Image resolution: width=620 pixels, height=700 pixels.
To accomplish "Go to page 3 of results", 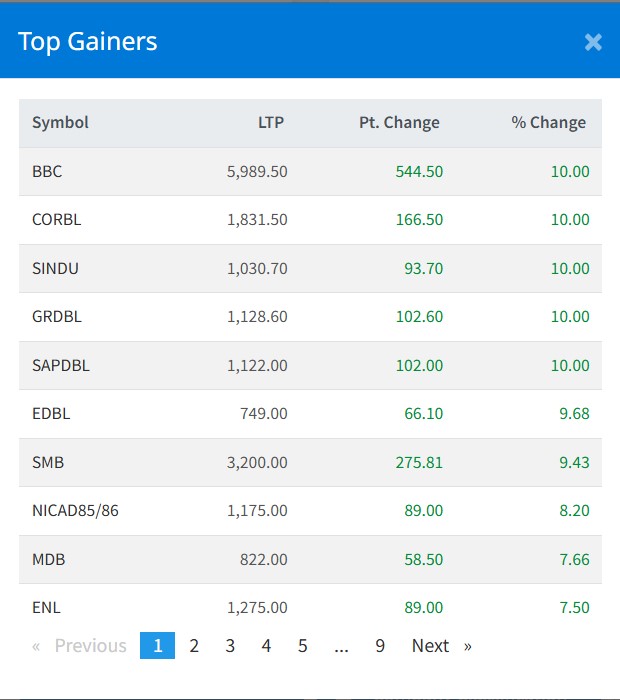I will point(230,646).
